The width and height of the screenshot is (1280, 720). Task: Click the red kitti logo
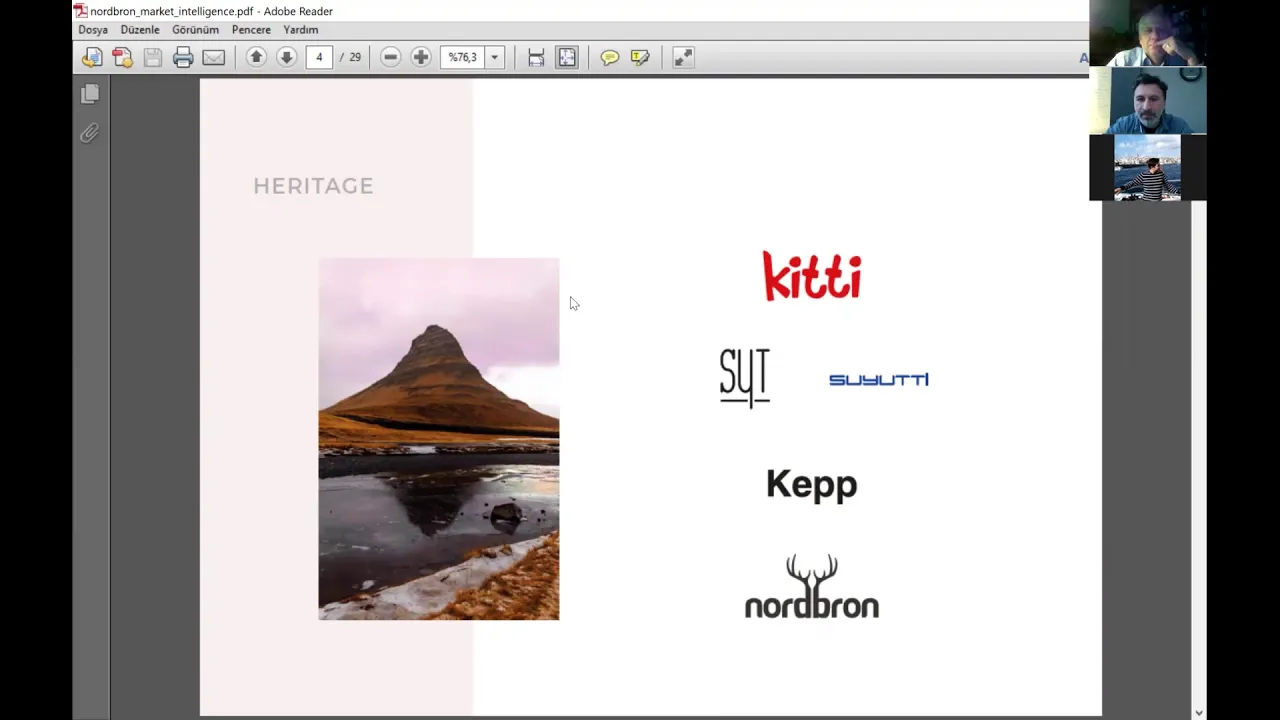tap(812, 276)
